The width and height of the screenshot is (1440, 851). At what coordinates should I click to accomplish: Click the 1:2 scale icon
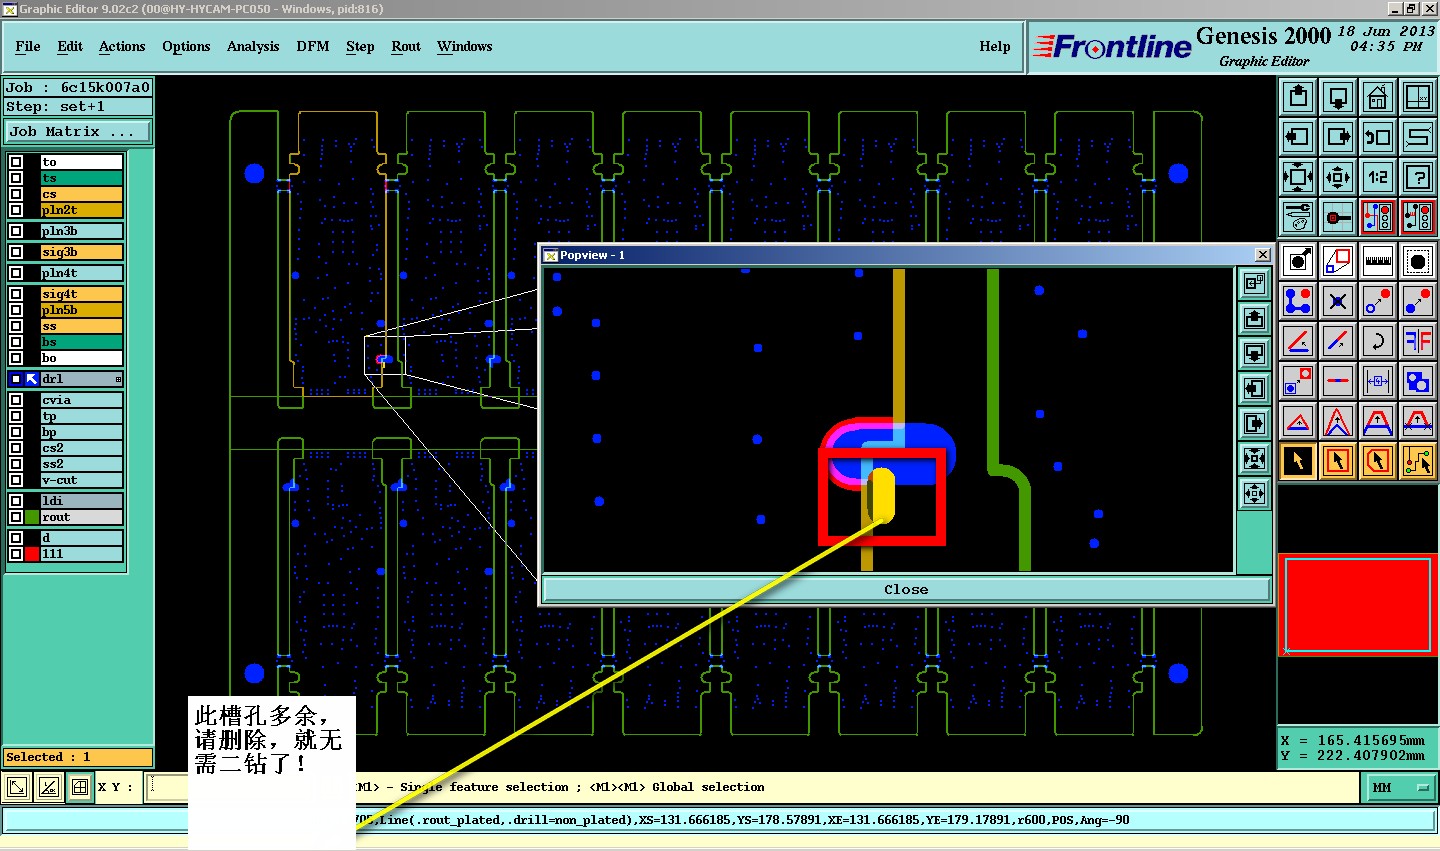(x=1378, y=177)
